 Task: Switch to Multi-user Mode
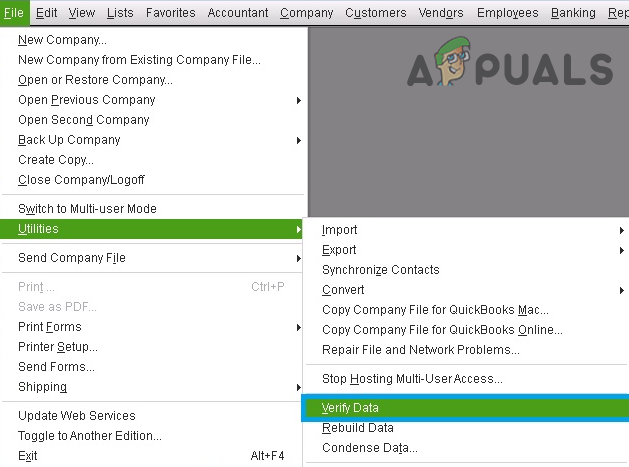pos(87,209)
